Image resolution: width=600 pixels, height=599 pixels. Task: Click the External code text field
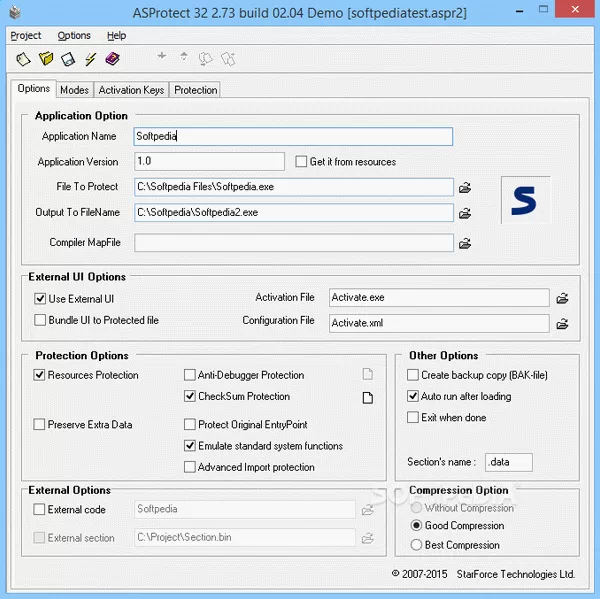[x=245, y=509]
